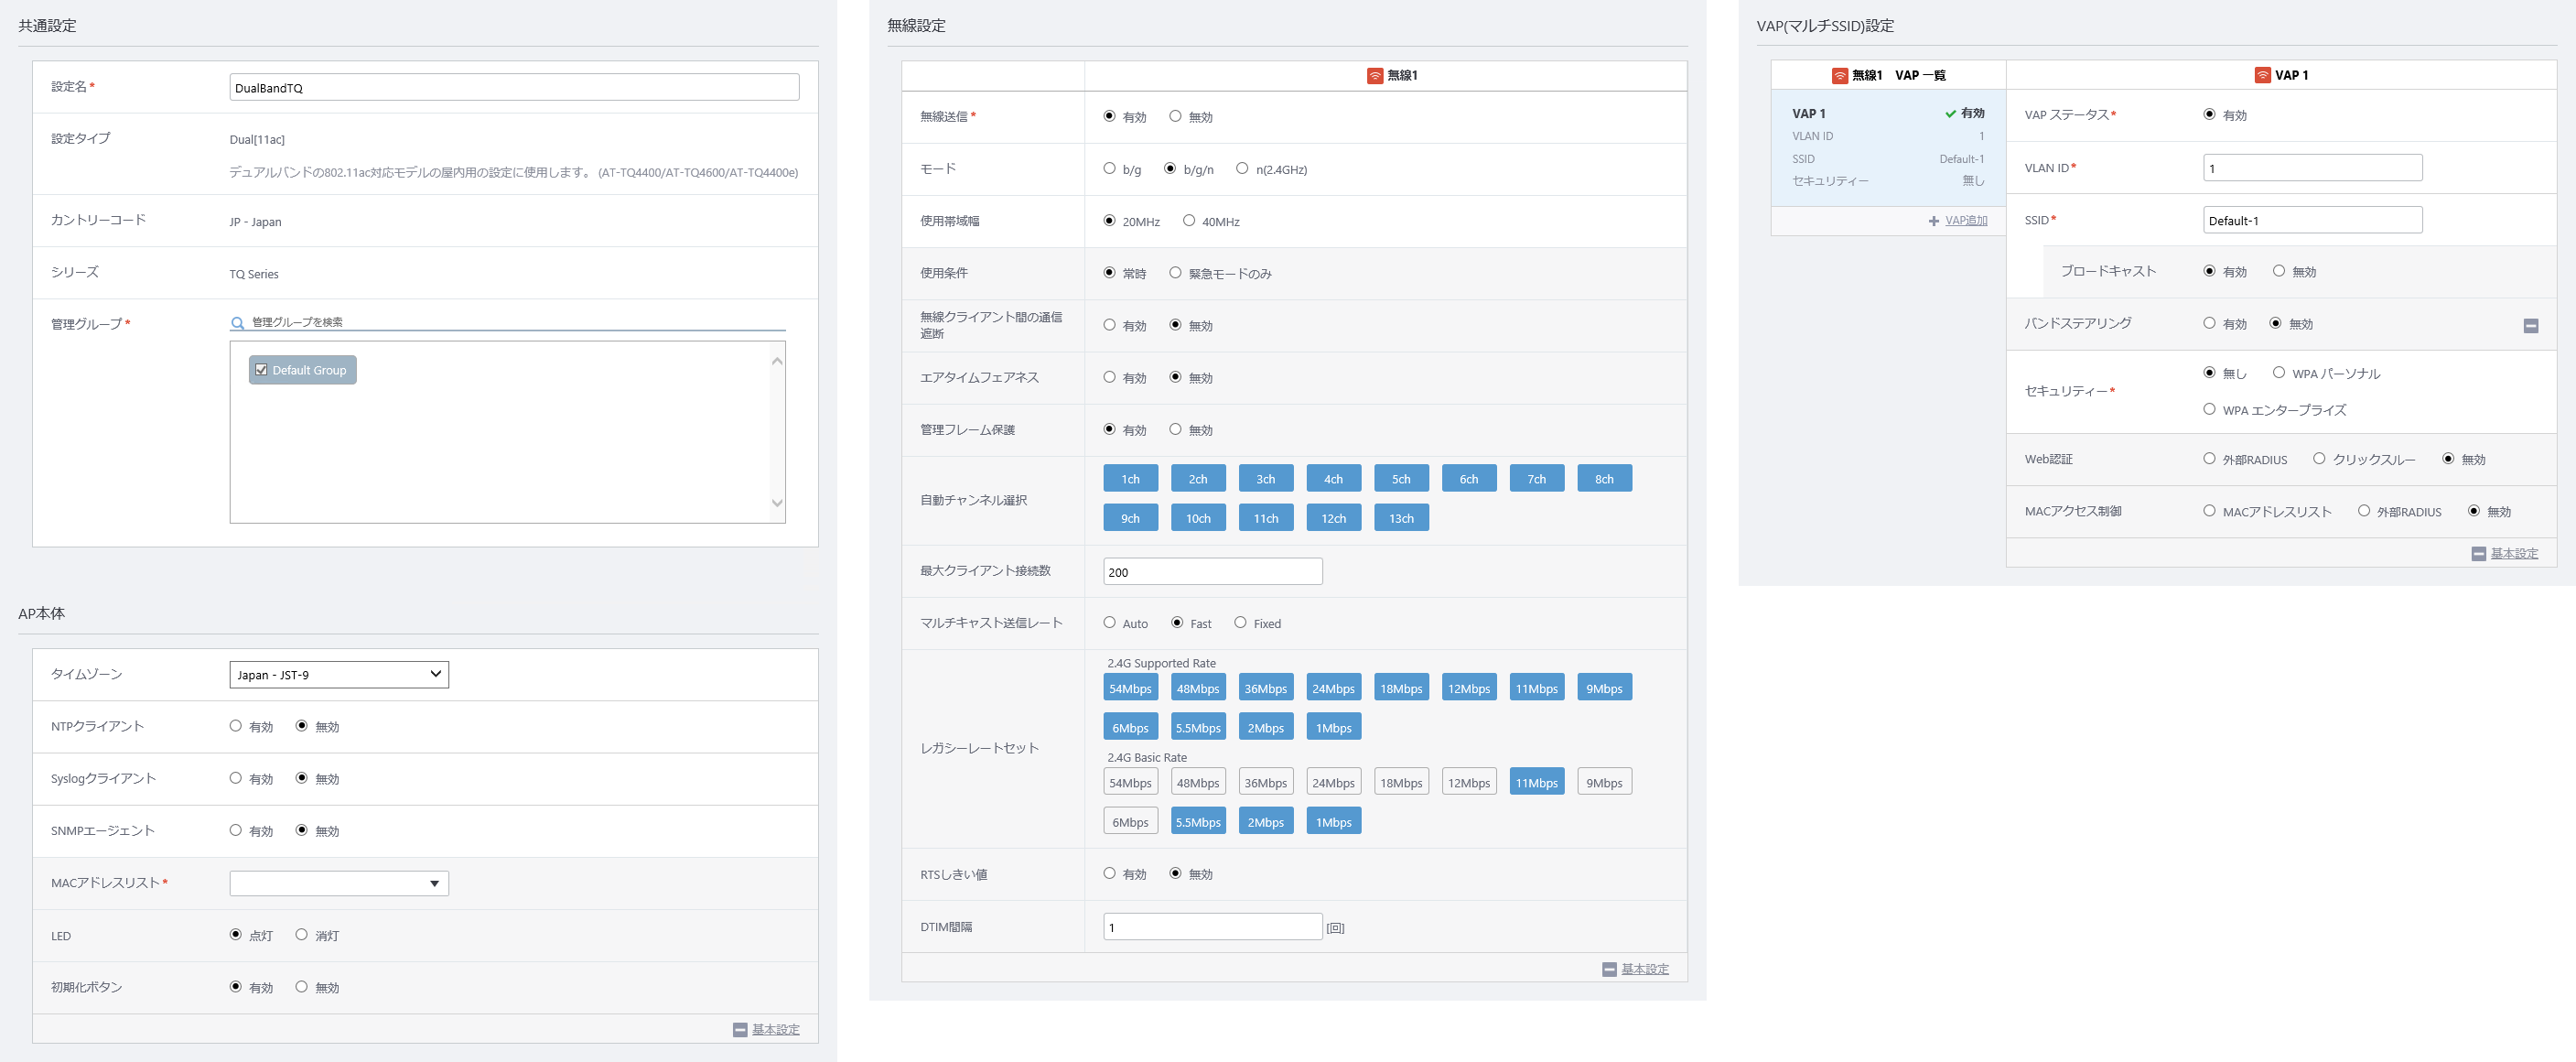Select MACアドレスリスト access control
Viewport: 2576px width, 1062px height.
[2209, 511]
